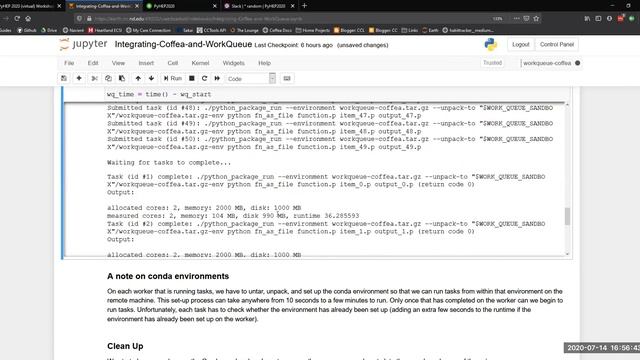
Task: Click the Trusted notebook indicator
Action: coord(492,63)
